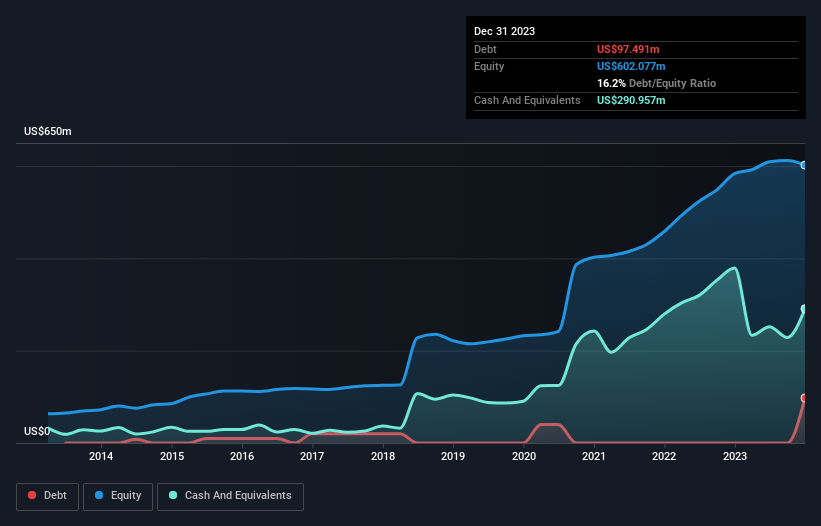Click the 2016 x-axis label
821x526 pixels.
[242, 456]
